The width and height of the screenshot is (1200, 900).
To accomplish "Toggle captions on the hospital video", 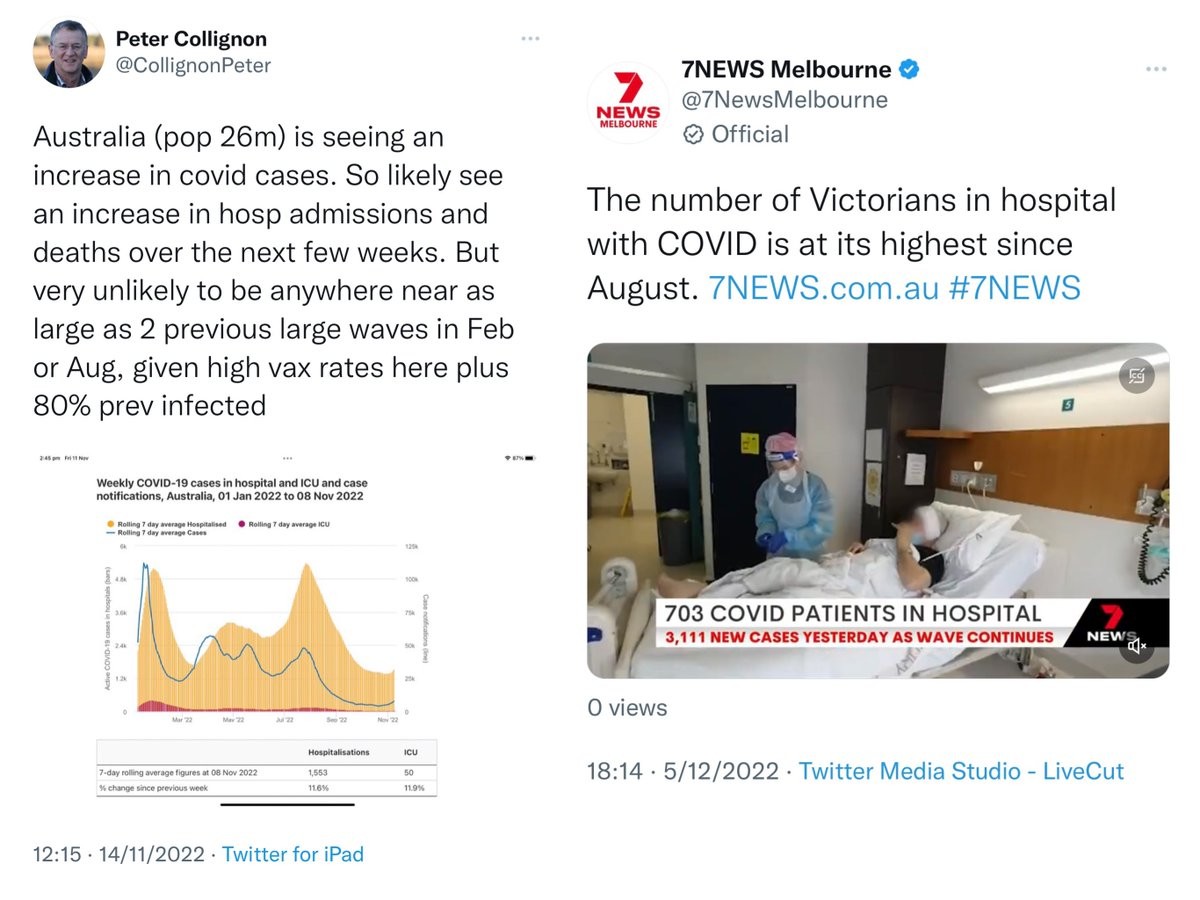I will click(1137, 376).
